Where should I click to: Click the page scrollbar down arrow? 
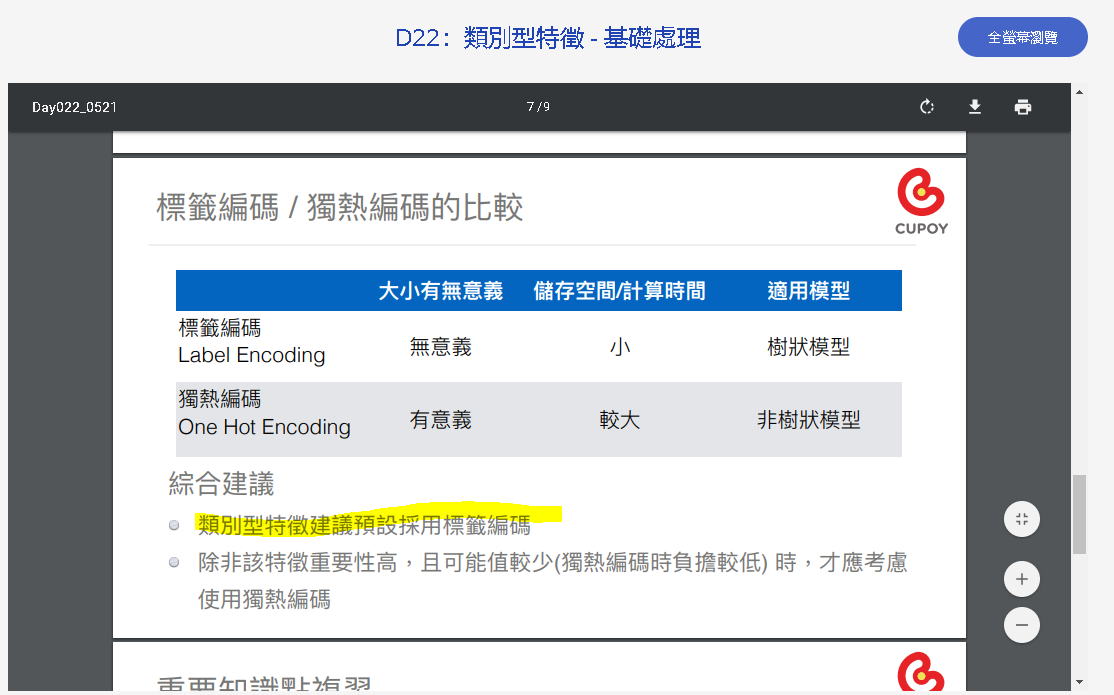1079,682
